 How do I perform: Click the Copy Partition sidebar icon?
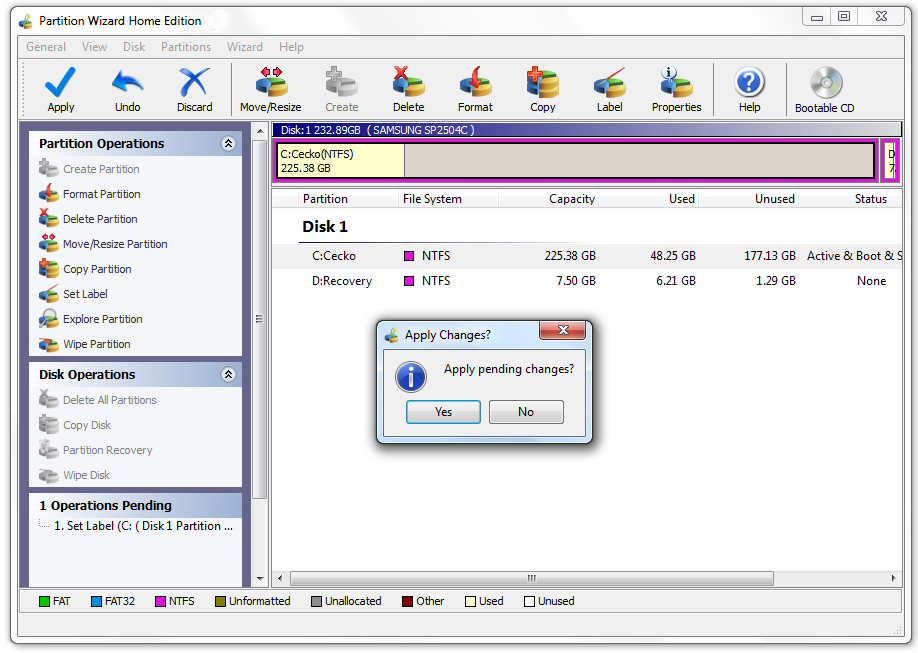[49, 269]
